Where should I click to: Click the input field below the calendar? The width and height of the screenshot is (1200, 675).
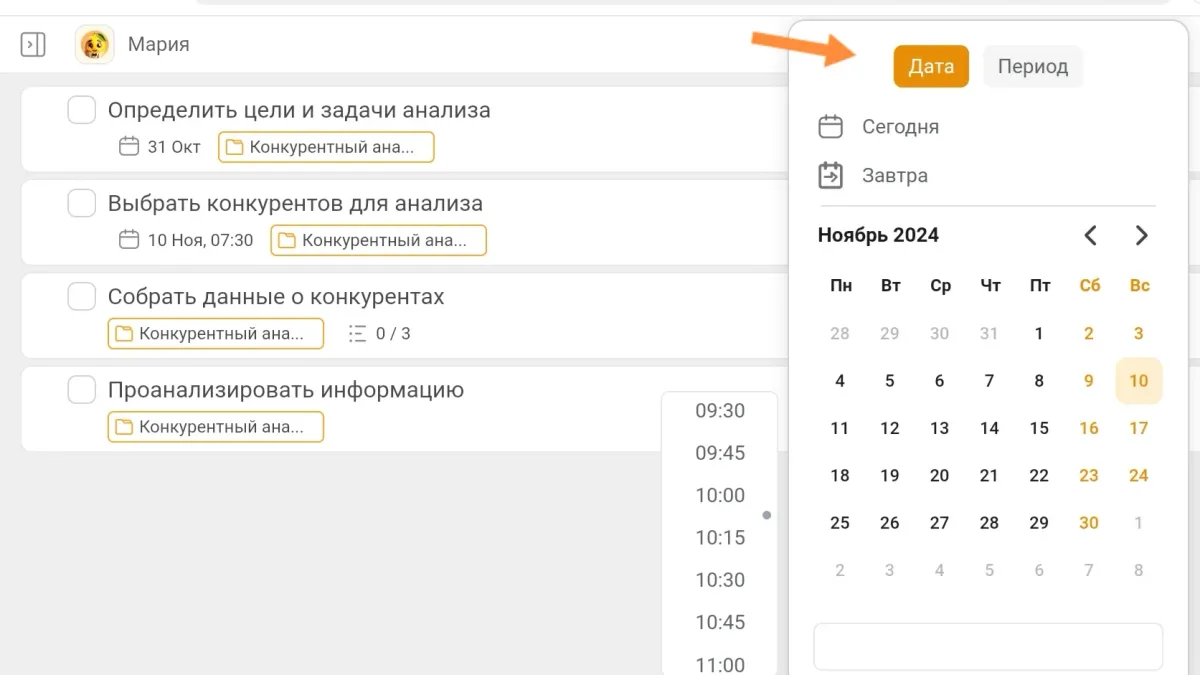(x=987, y=647)
